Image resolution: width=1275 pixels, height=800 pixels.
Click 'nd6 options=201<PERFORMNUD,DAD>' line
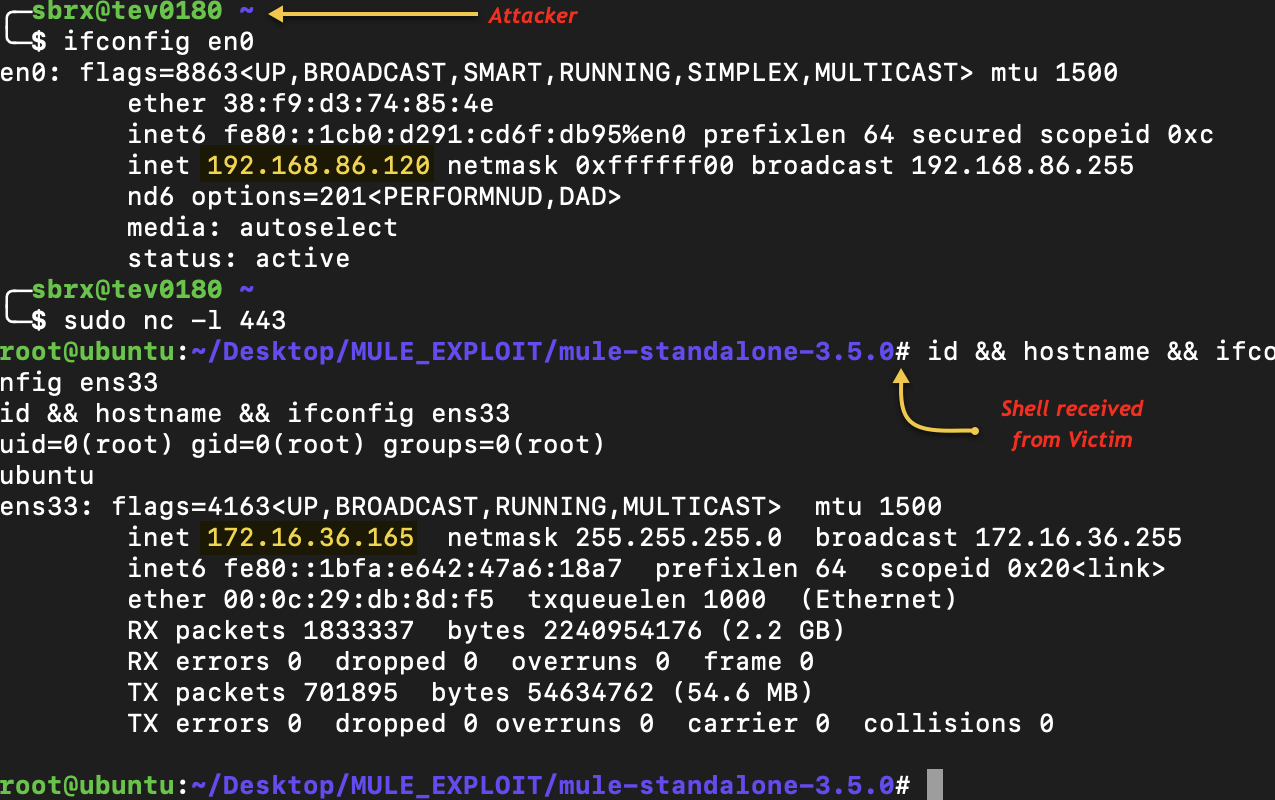[x=375, y=196]
